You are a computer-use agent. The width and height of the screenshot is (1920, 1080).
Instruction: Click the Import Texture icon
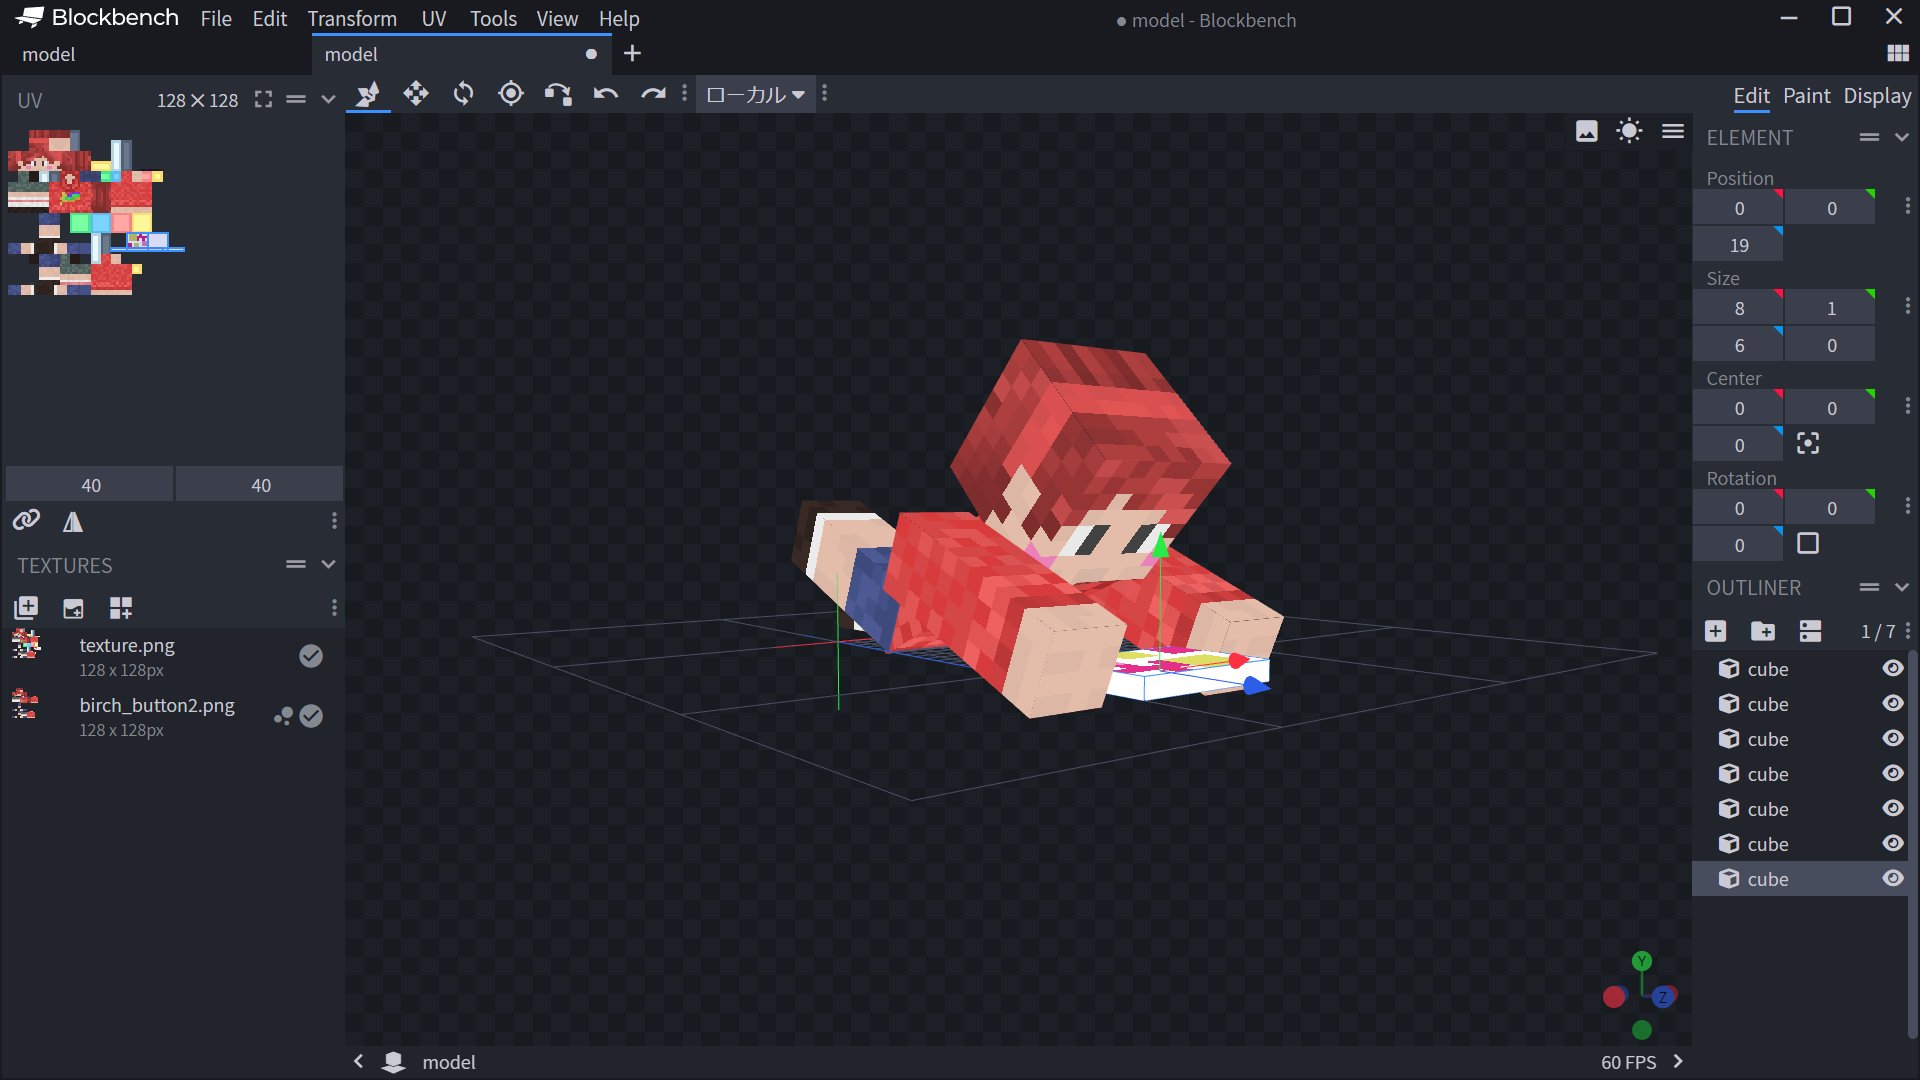tap(26, 608)
